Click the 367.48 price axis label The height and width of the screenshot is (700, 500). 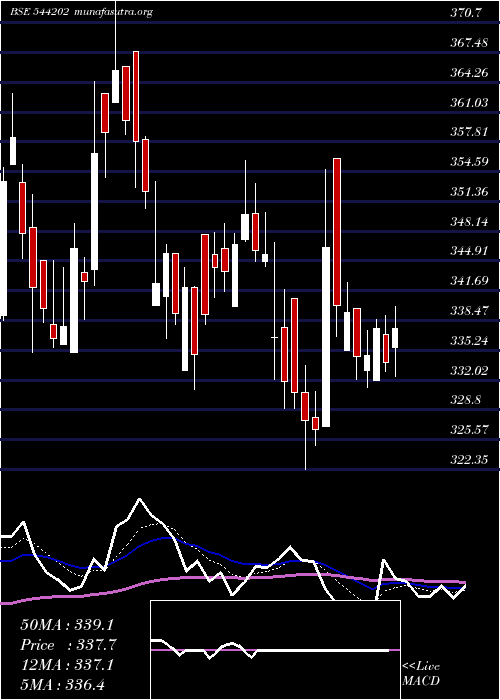click(469, 43)
